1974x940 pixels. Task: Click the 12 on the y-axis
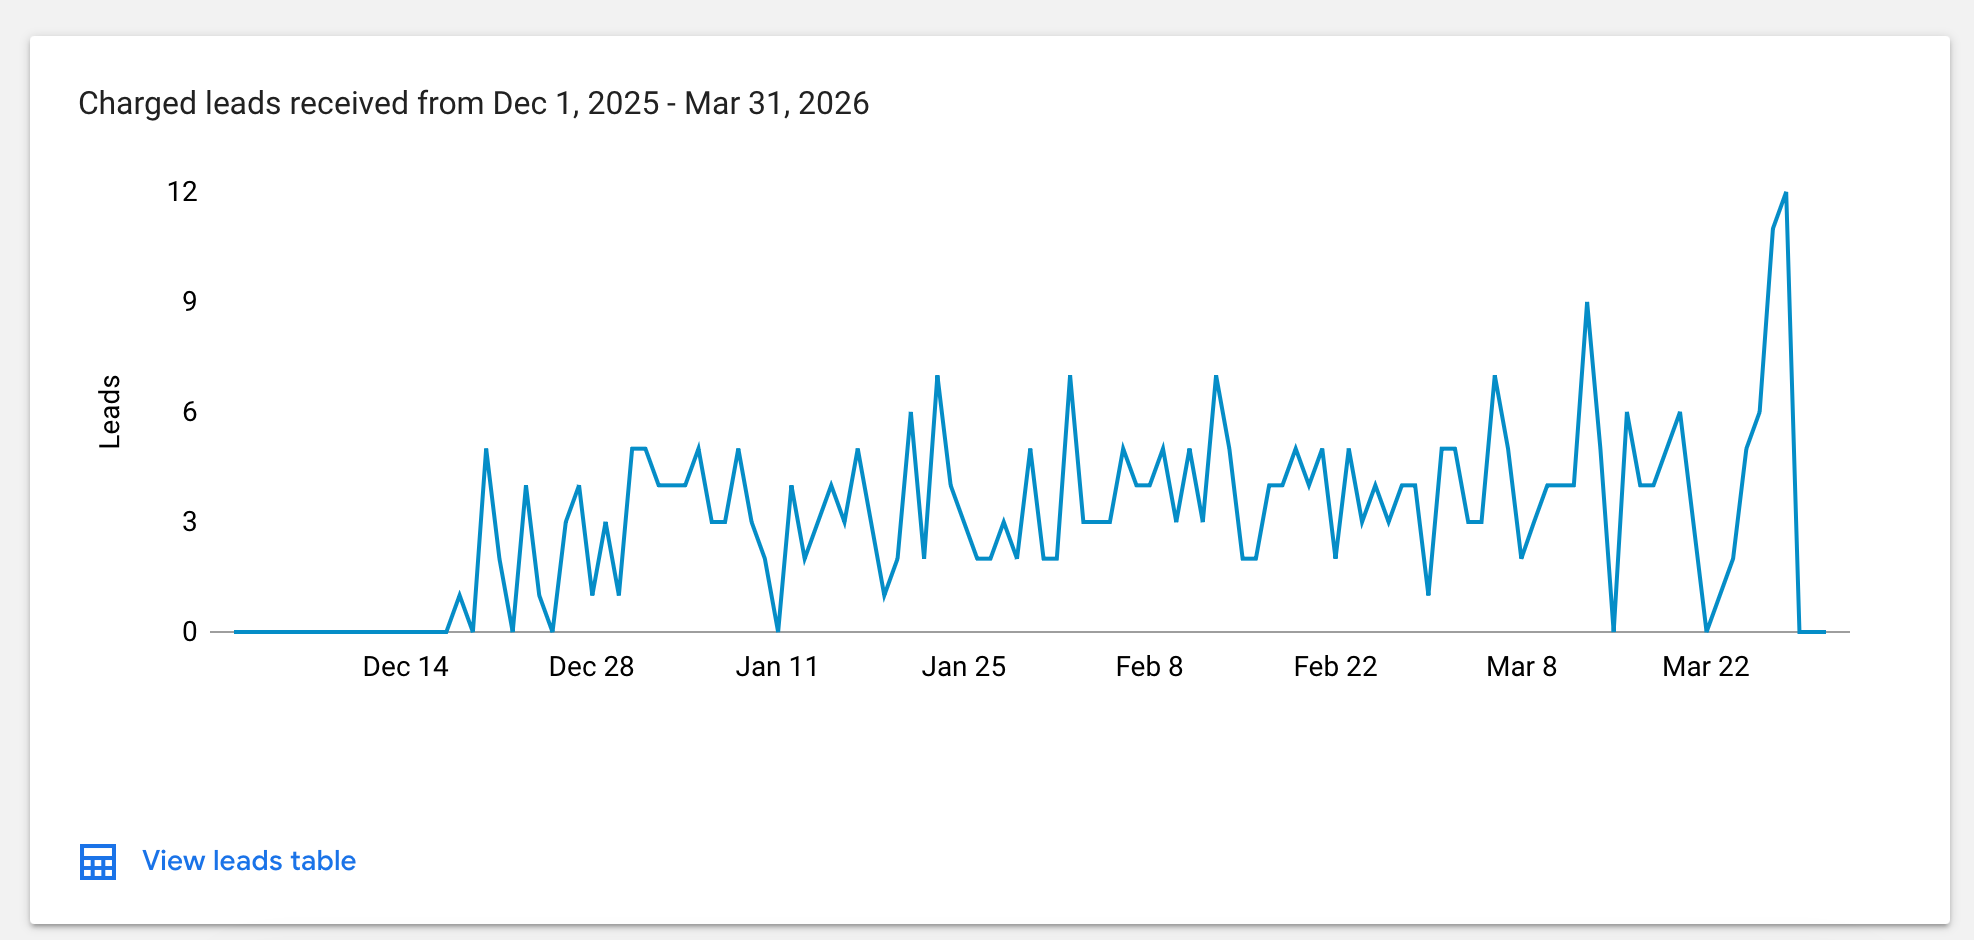pyautogui.click(x=181, y=191)
